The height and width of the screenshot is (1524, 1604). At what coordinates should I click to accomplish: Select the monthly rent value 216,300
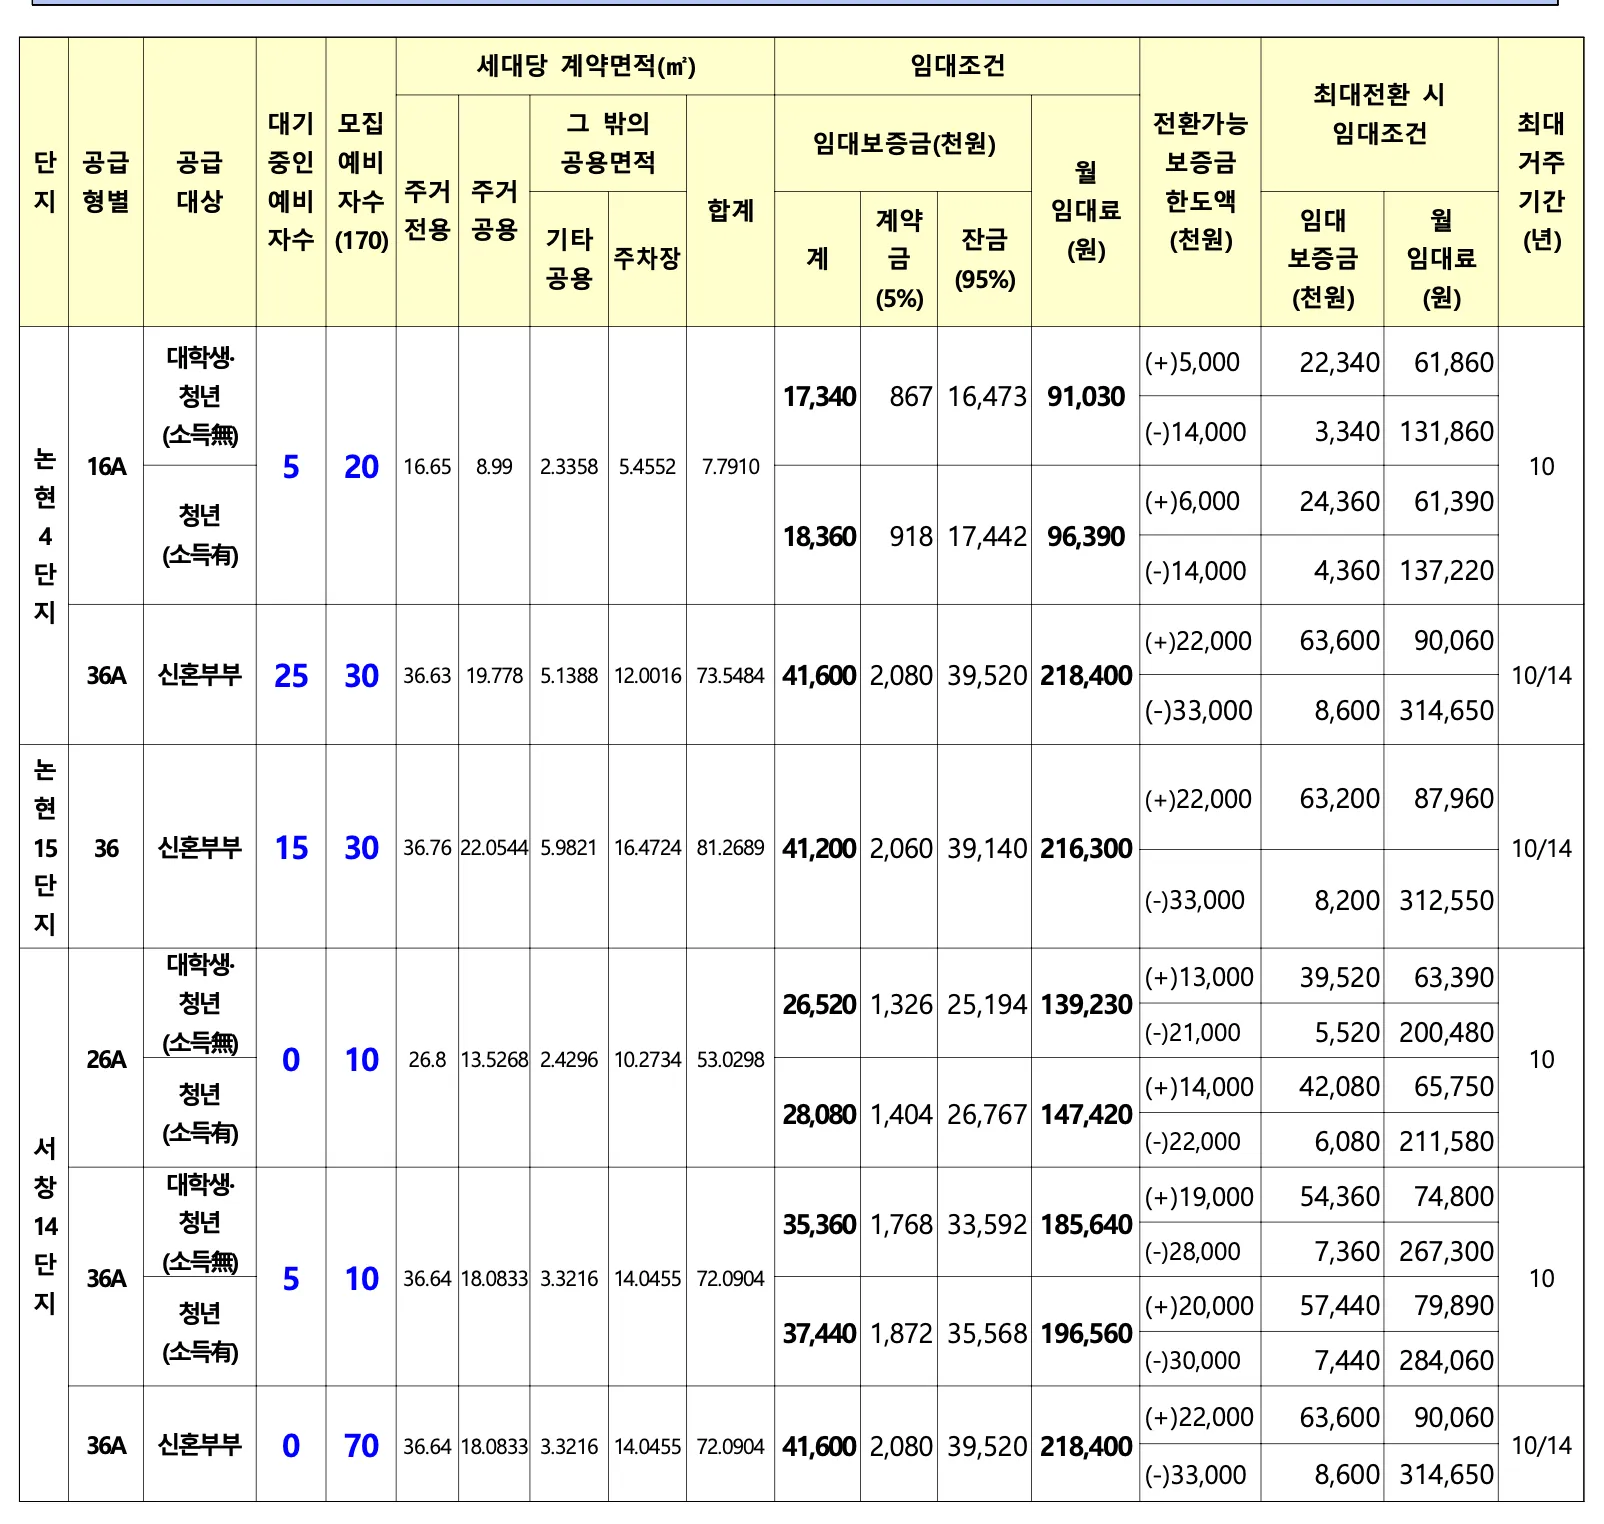pos(1085,848)
